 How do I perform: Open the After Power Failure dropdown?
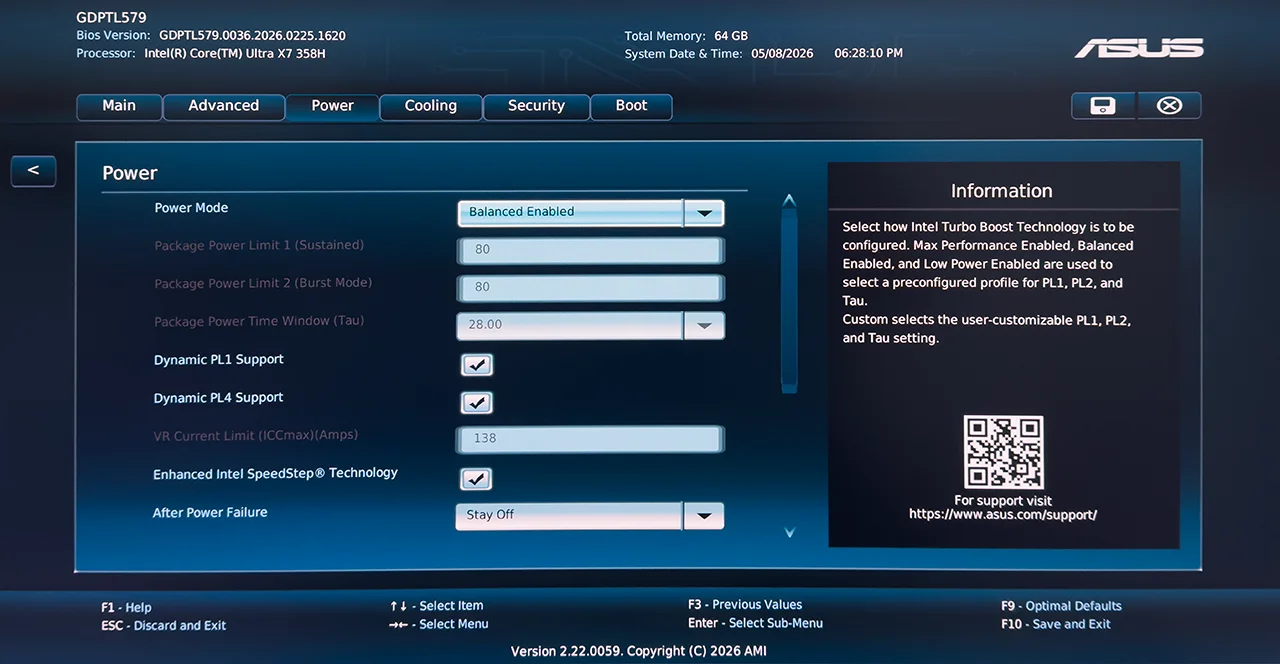coord(590,515)
